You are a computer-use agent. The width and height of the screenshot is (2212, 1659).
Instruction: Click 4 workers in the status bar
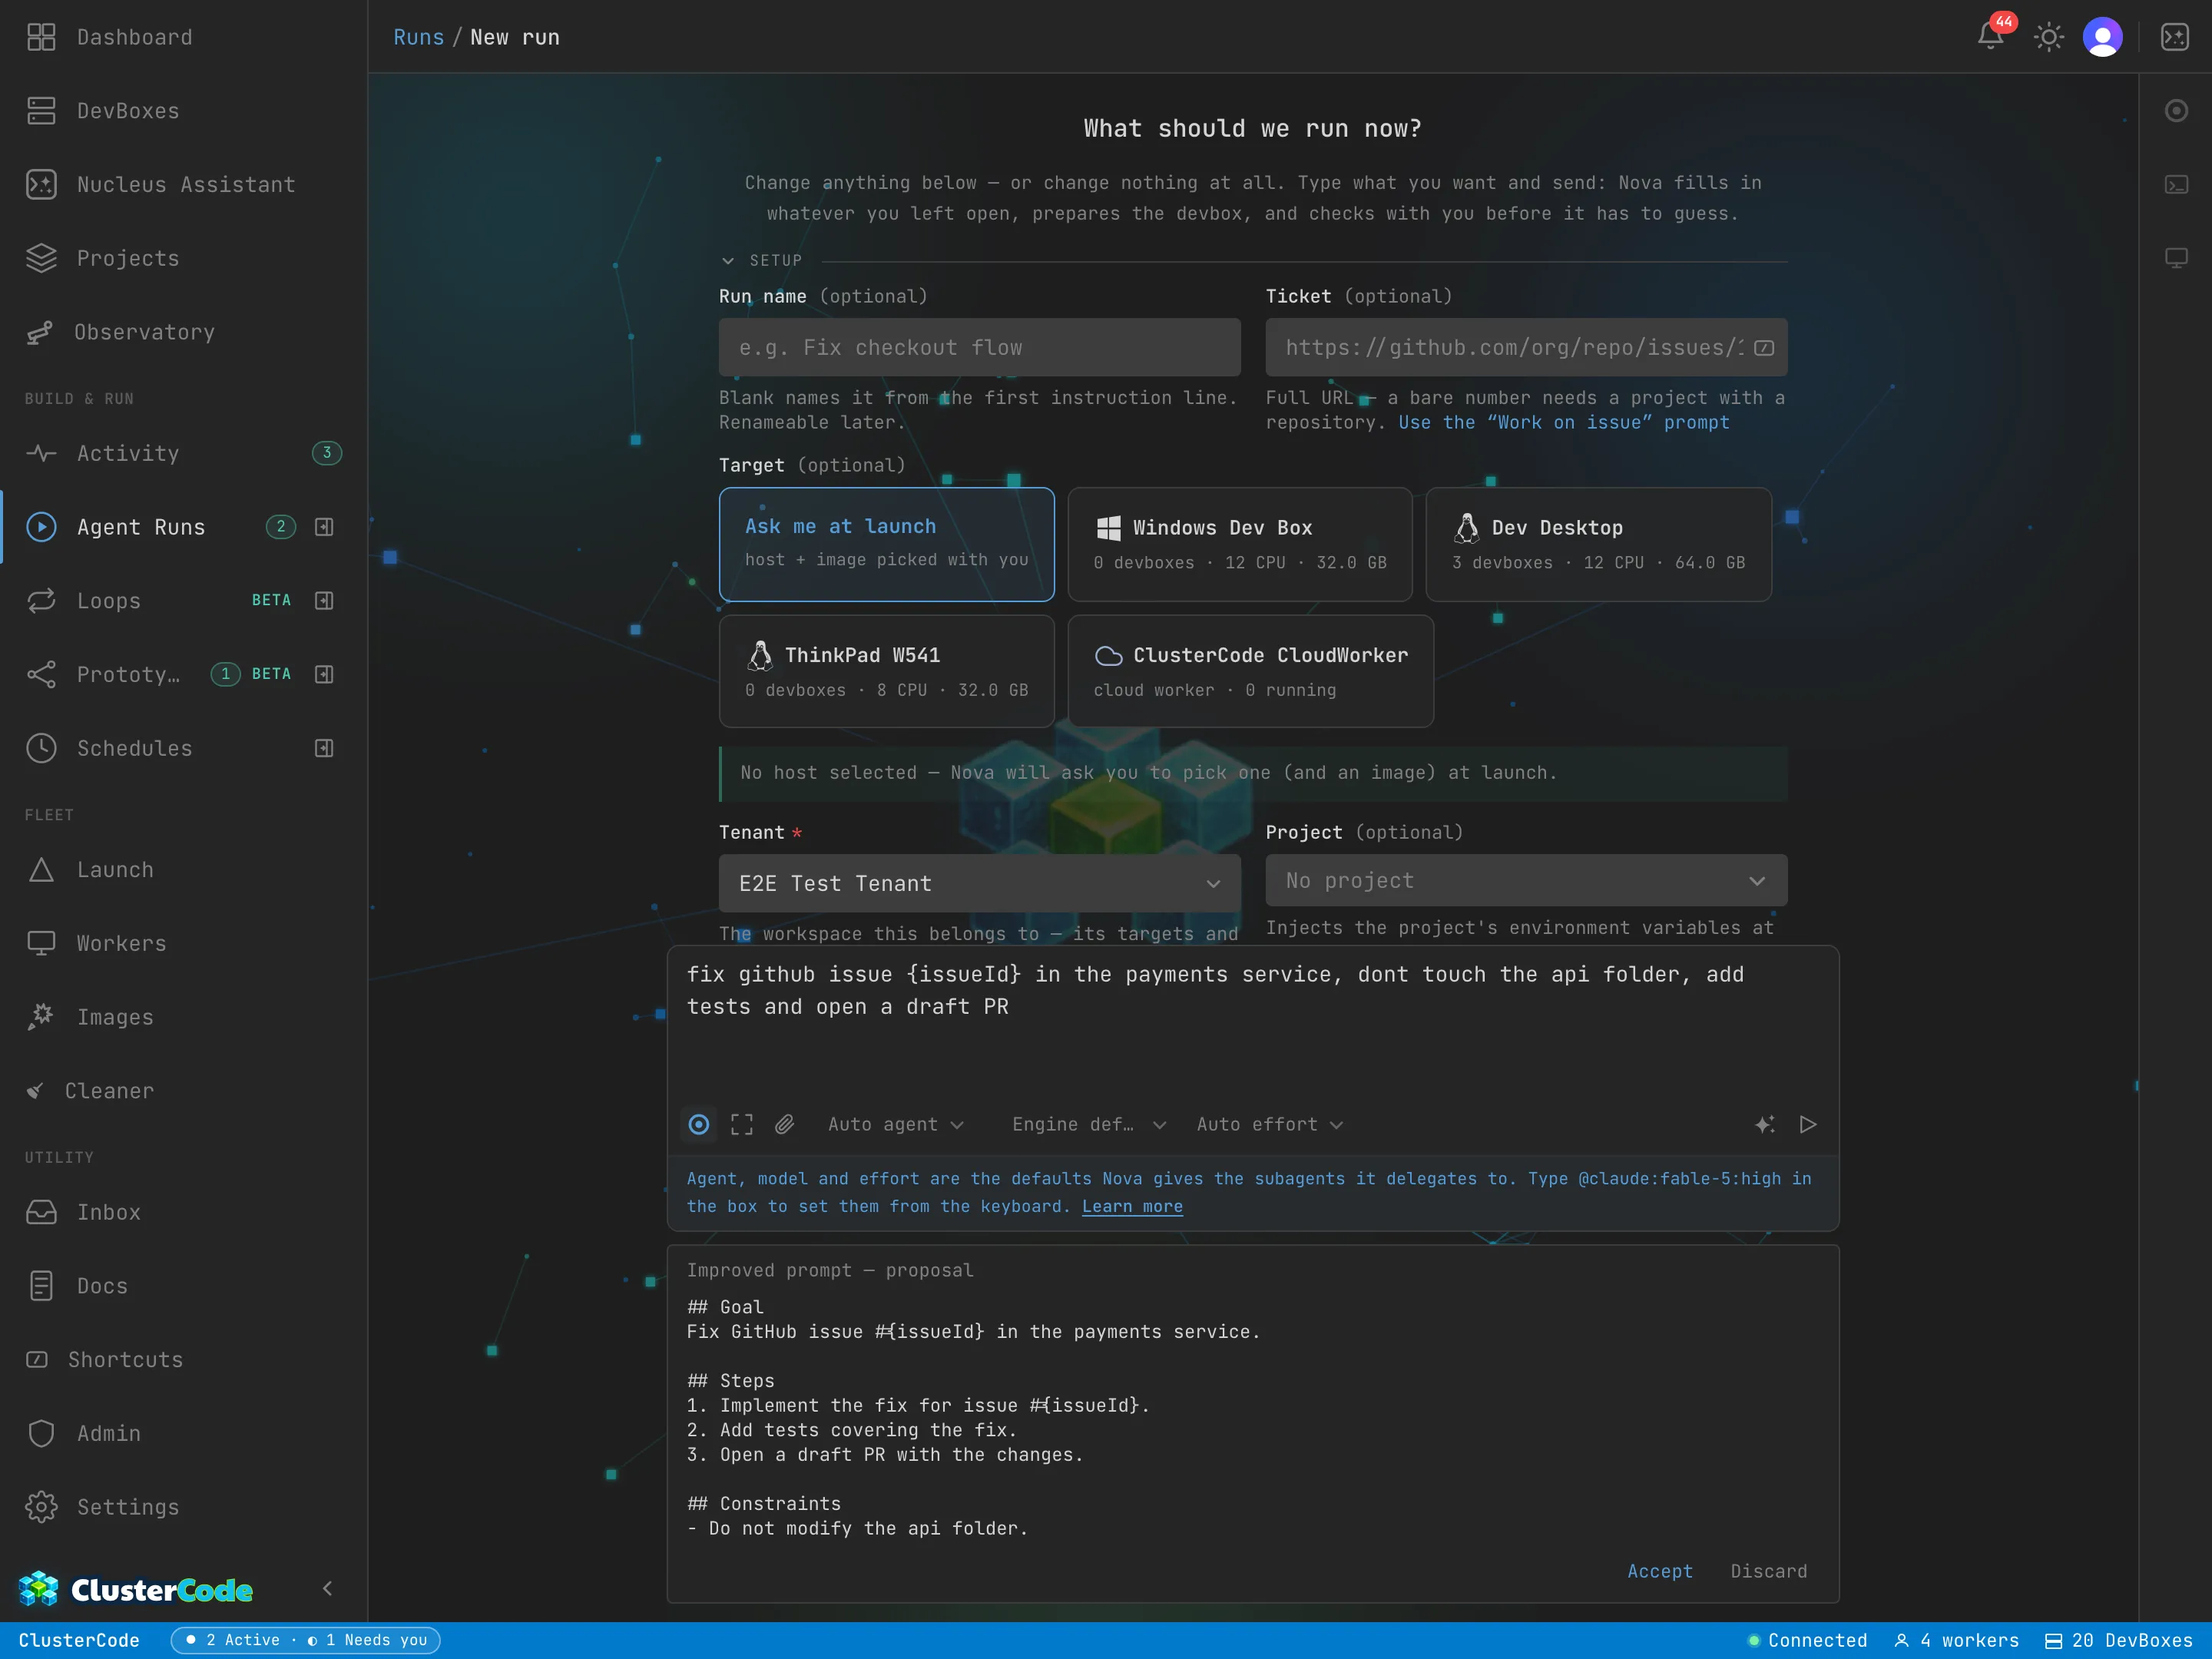pos(1956,1640)
